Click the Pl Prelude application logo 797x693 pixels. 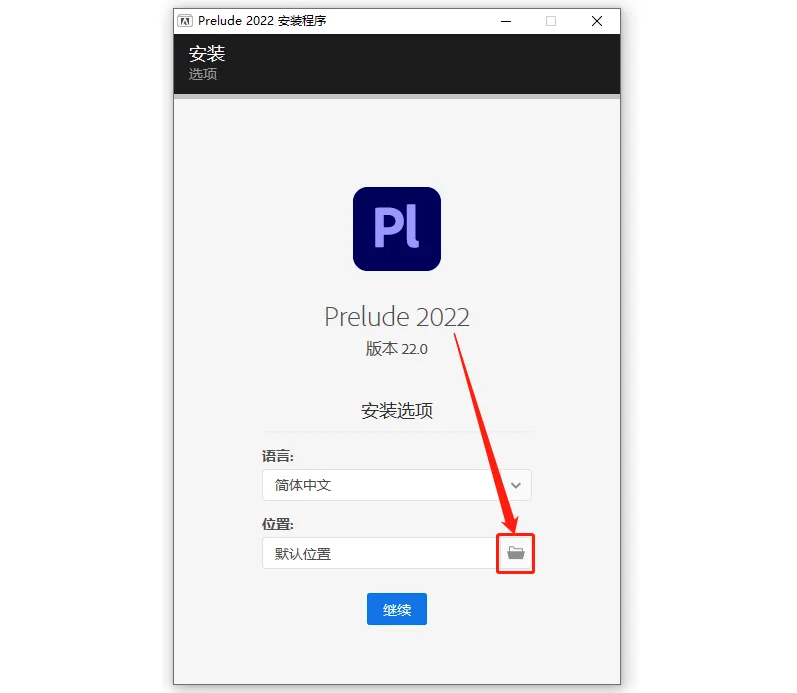click(x=396, y=229)
